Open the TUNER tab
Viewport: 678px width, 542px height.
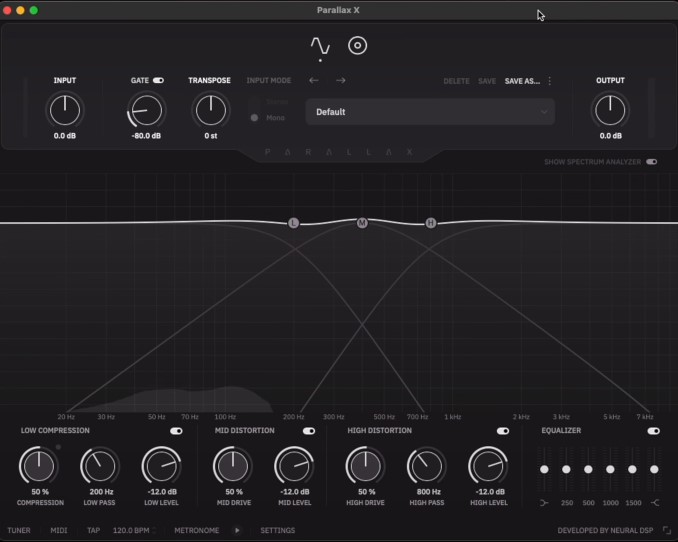19,530
